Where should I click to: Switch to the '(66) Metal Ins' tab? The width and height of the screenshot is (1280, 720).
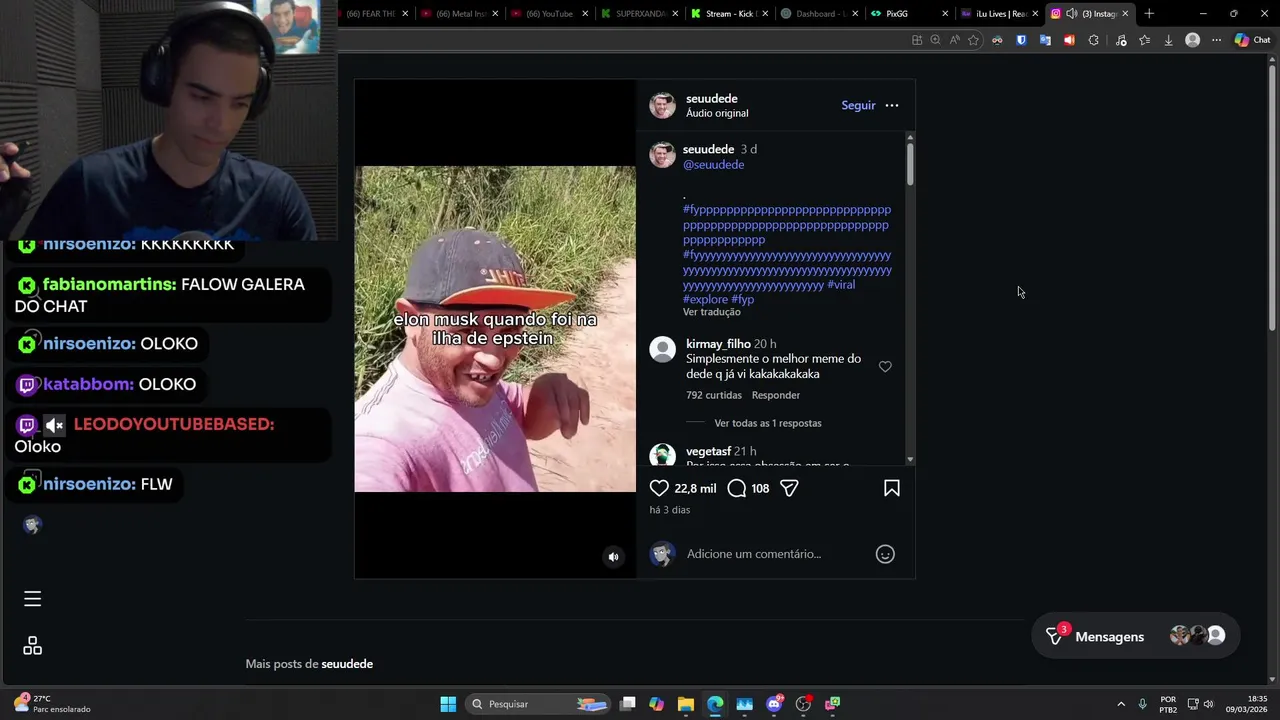pyautogui.click(x=460, y=13)
